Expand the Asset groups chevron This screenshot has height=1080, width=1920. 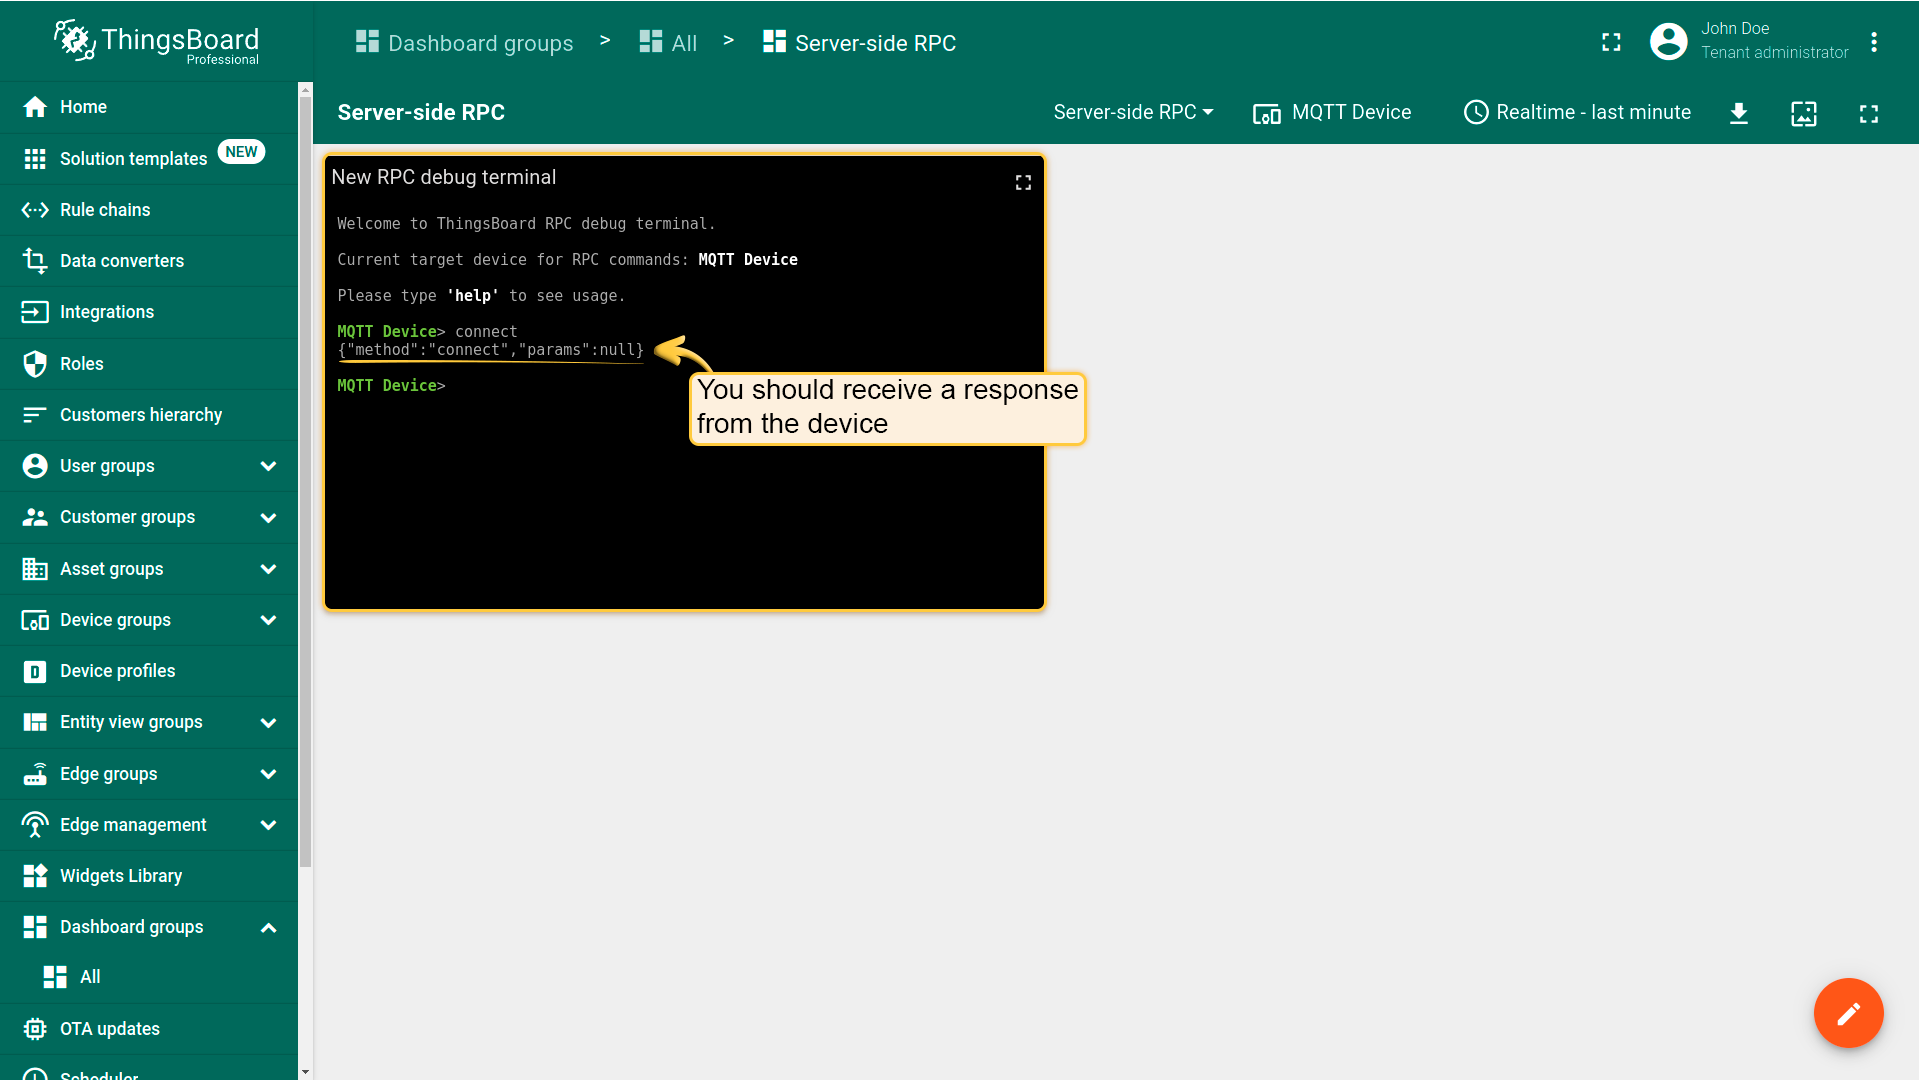coord(268,569)
